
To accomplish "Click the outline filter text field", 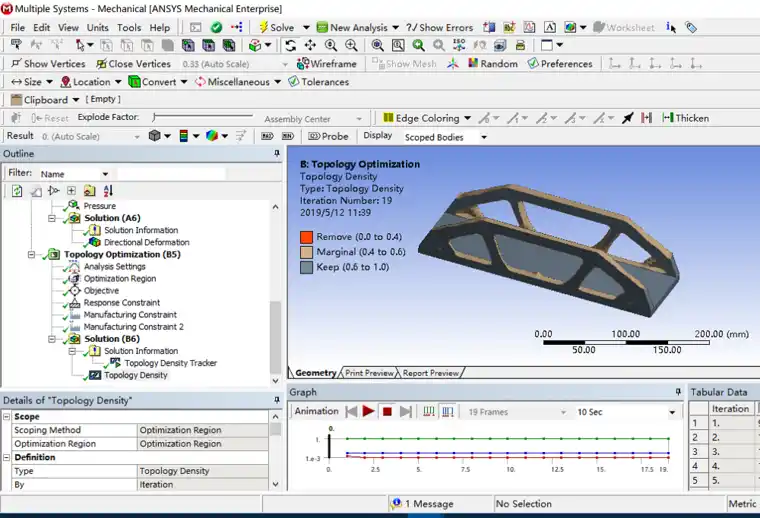I will pyautogui.click(x=171, y=174).
